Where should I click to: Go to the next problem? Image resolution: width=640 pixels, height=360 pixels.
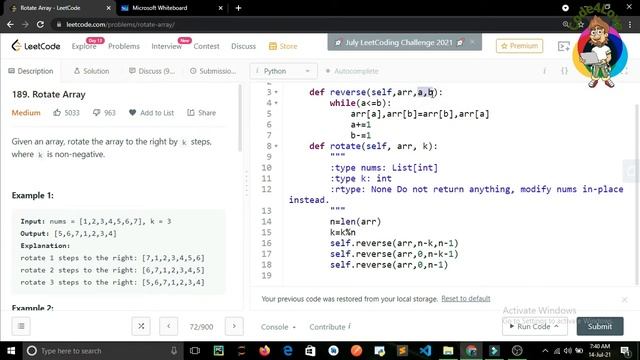(234, 326)
